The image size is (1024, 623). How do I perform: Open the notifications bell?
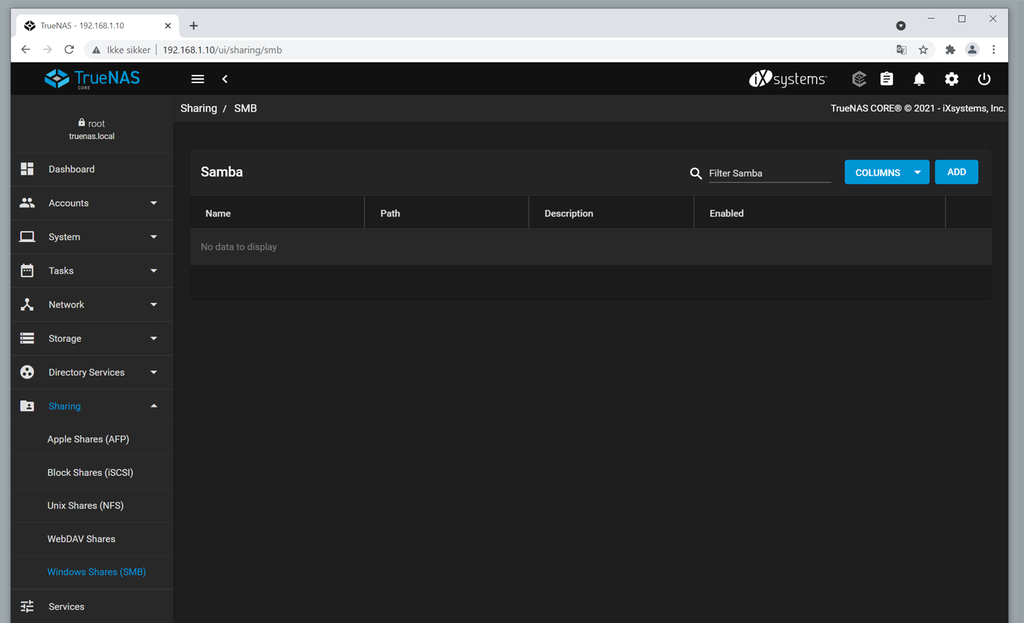918,79
